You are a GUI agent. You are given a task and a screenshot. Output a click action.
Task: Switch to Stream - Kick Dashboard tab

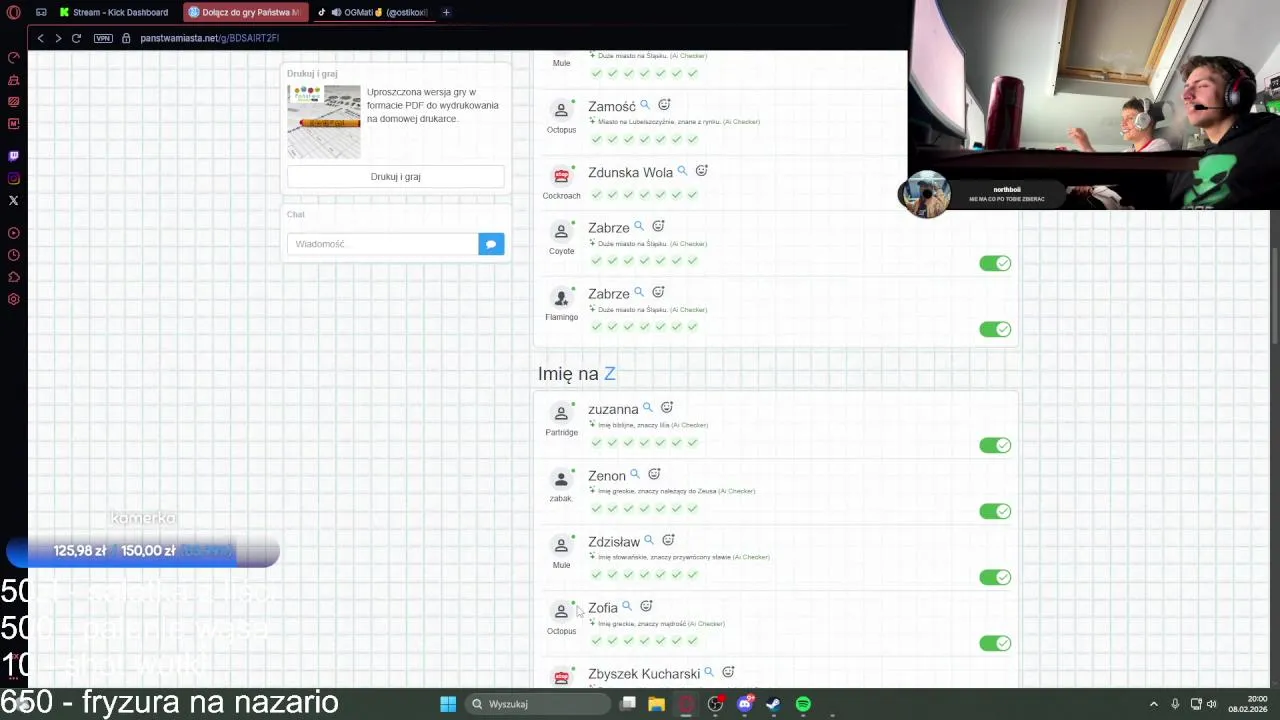click(x=114, y=12)
